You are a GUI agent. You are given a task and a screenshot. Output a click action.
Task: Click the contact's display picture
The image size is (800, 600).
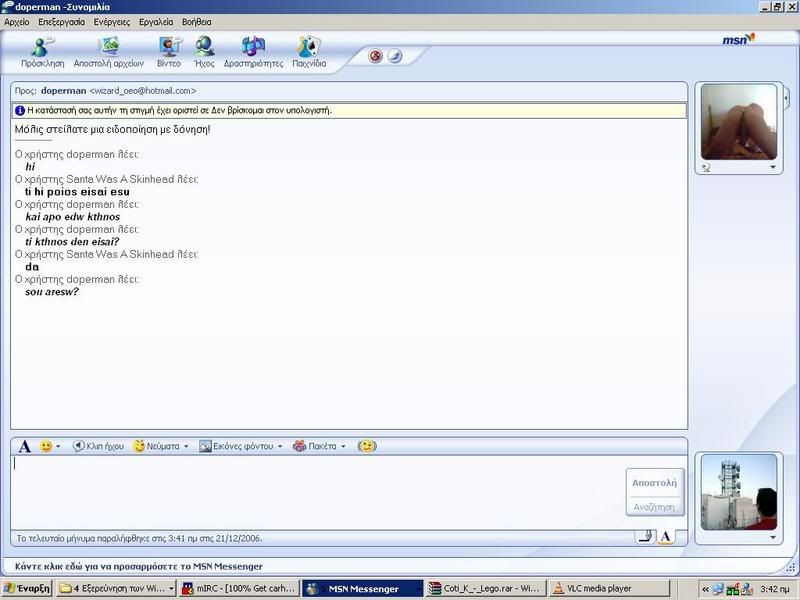pos(739,122)
